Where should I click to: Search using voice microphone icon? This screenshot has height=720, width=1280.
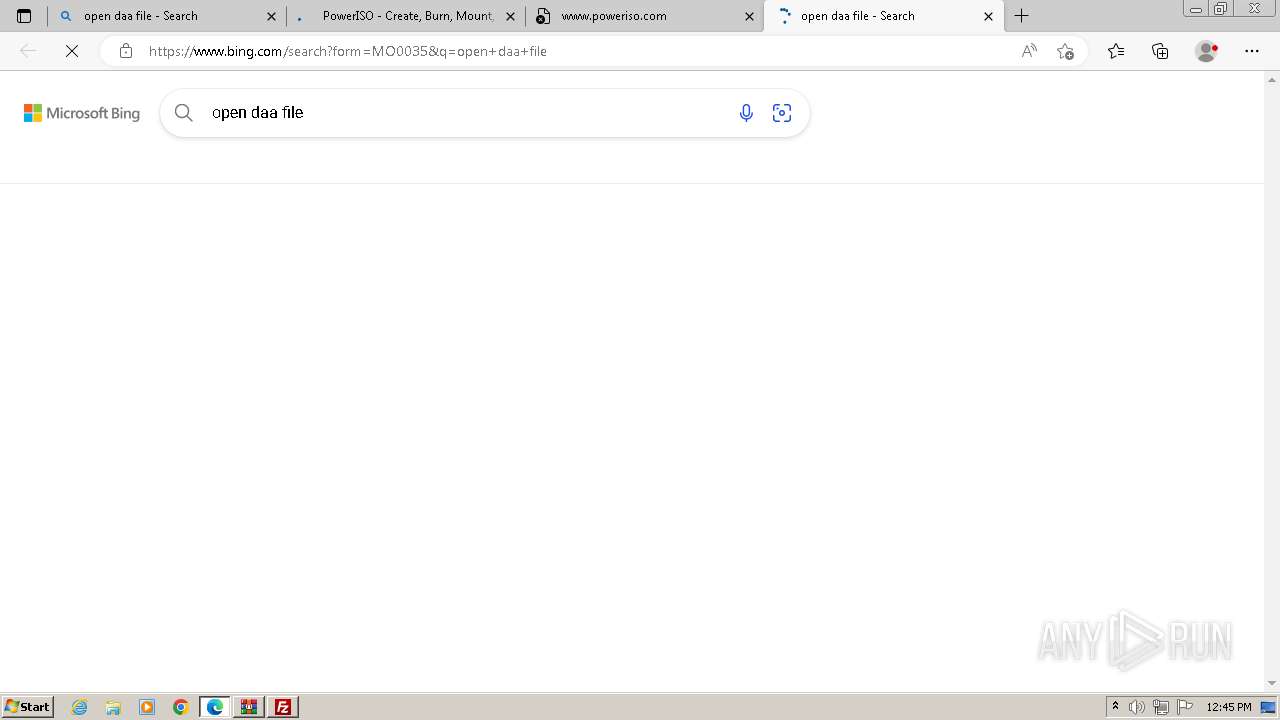click(746, 113)
